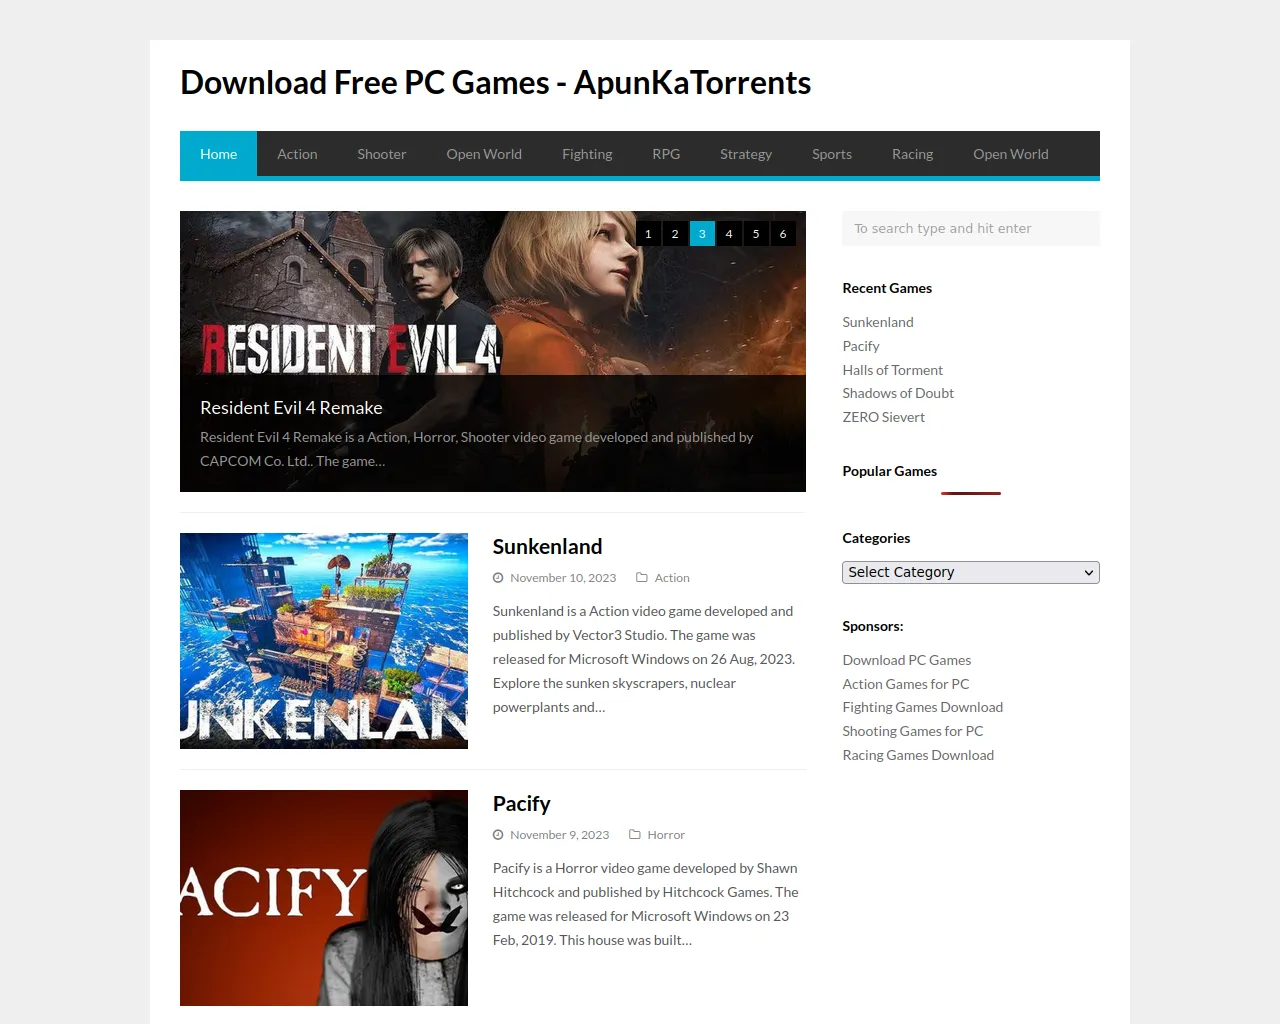Click the Pacify game thumbnail image
Screen dimensions: 1280x1024
coord(324,898)
